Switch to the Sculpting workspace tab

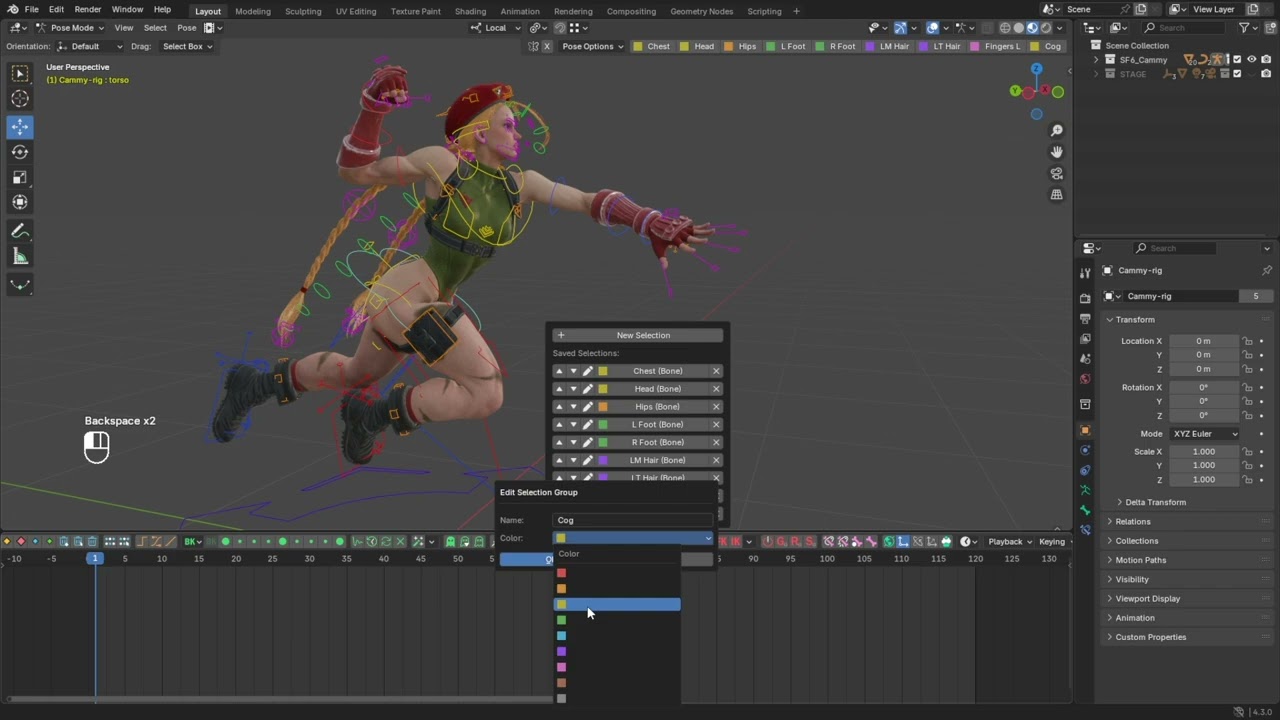[x=303, y=11]
